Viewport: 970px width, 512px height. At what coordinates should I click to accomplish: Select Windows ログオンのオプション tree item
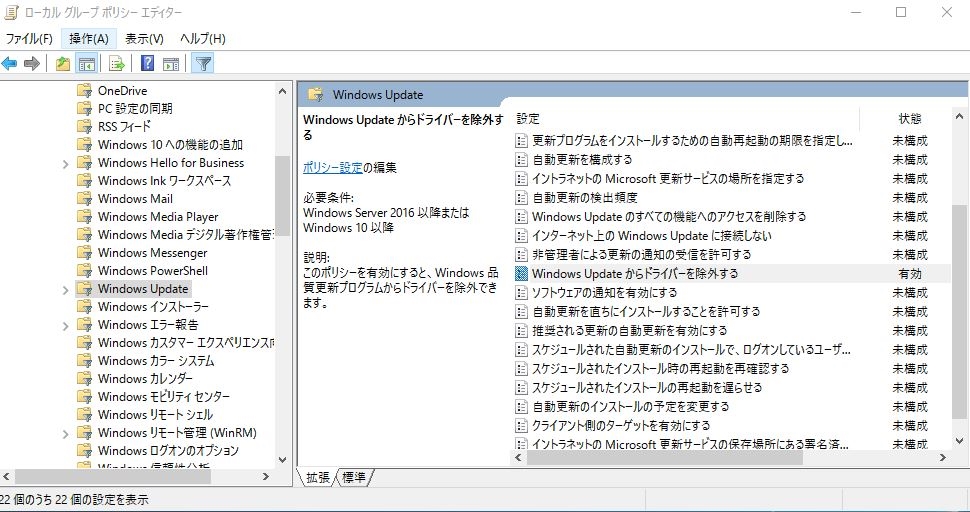168,450
